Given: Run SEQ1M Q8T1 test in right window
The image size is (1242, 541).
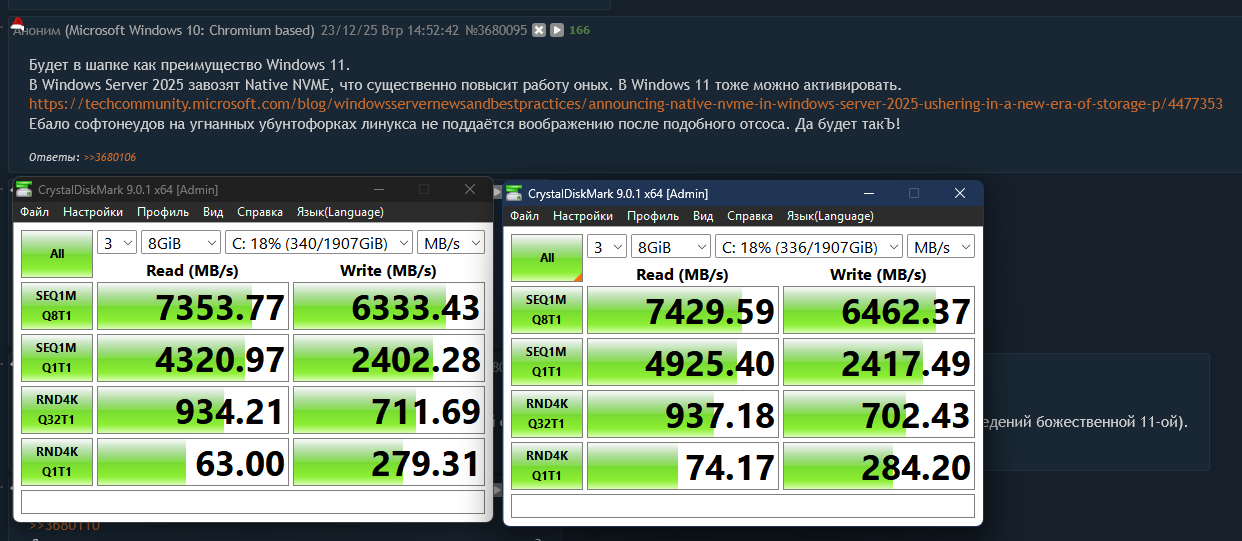Looking at the screenshot, I should click(x=547, y=310).
